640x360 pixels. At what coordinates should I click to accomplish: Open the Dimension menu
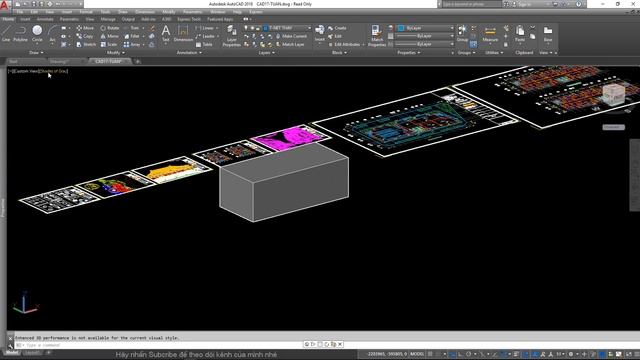144,12
